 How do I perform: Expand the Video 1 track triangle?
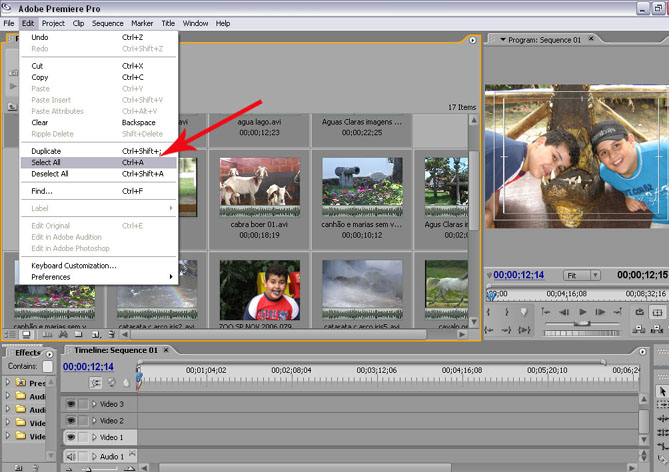(x=95, y=438)
